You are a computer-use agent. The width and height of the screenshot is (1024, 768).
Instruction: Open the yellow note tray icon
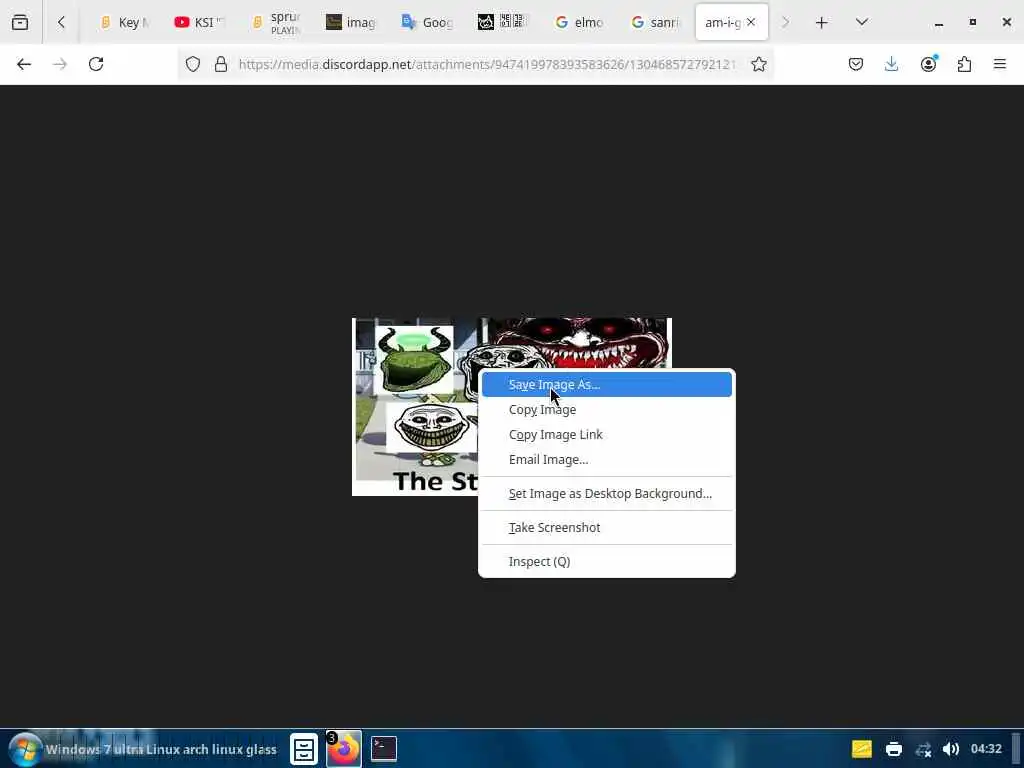pos(861,749)
